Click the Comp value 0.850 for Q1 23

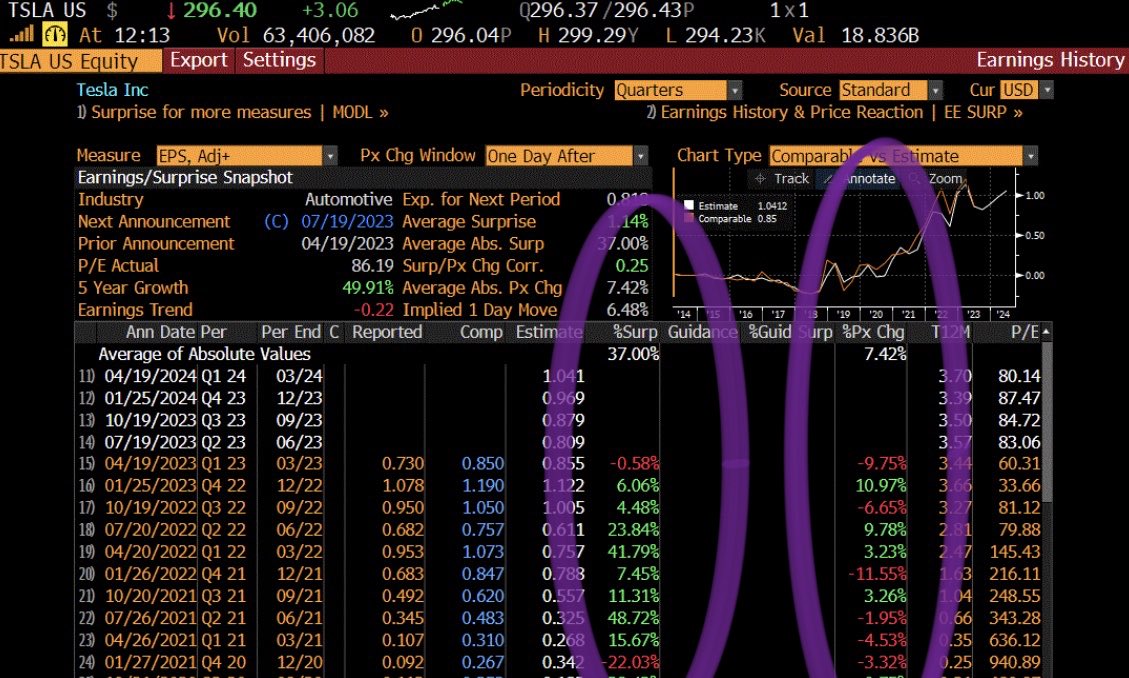pos(482,464)
